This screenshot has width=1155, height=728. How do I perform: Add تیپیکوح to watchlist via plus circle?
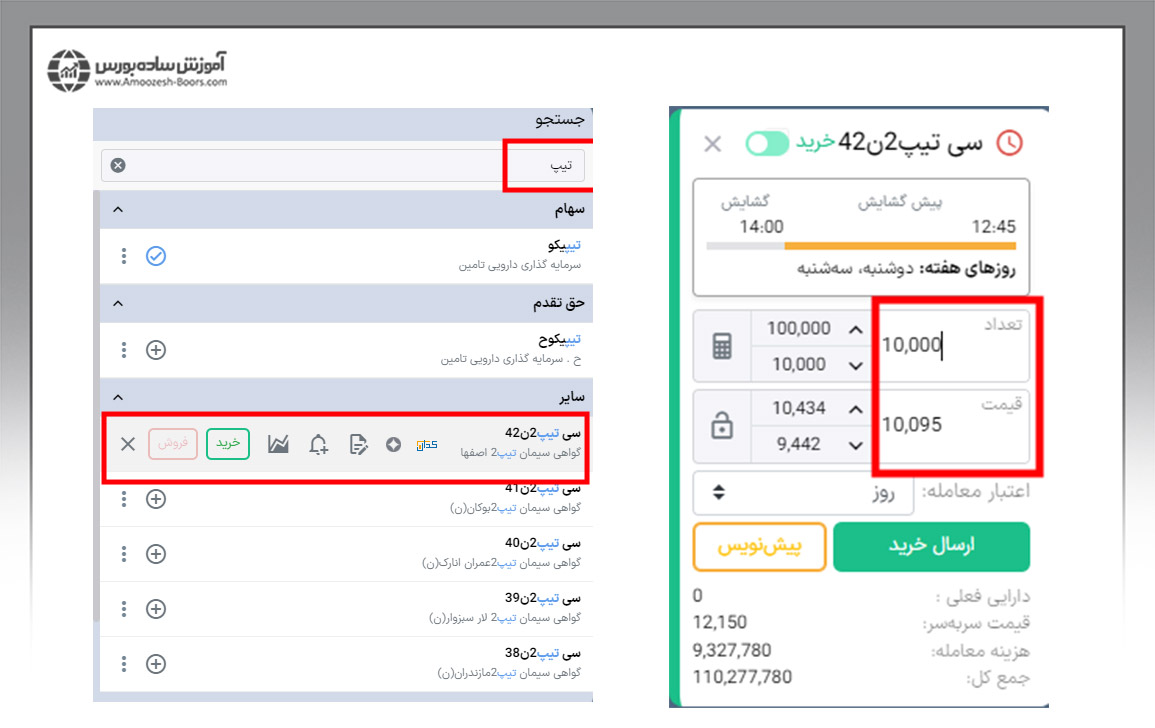pos(155,350)
